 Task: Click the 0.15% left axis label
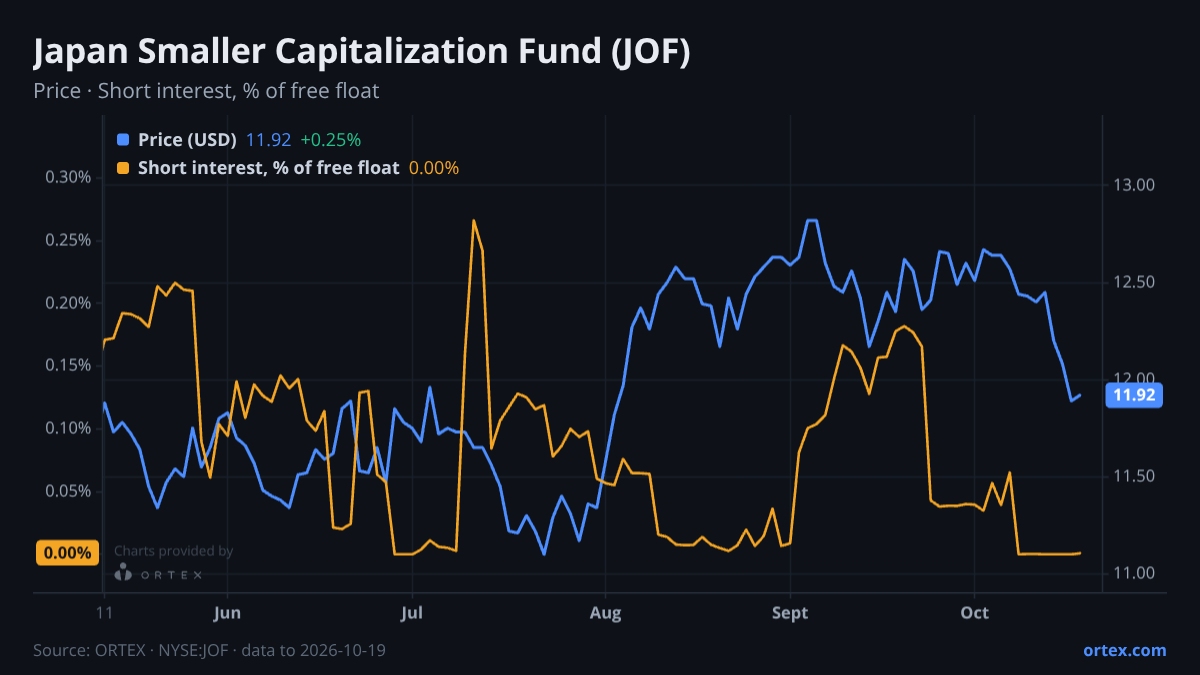tap(68, 365)
